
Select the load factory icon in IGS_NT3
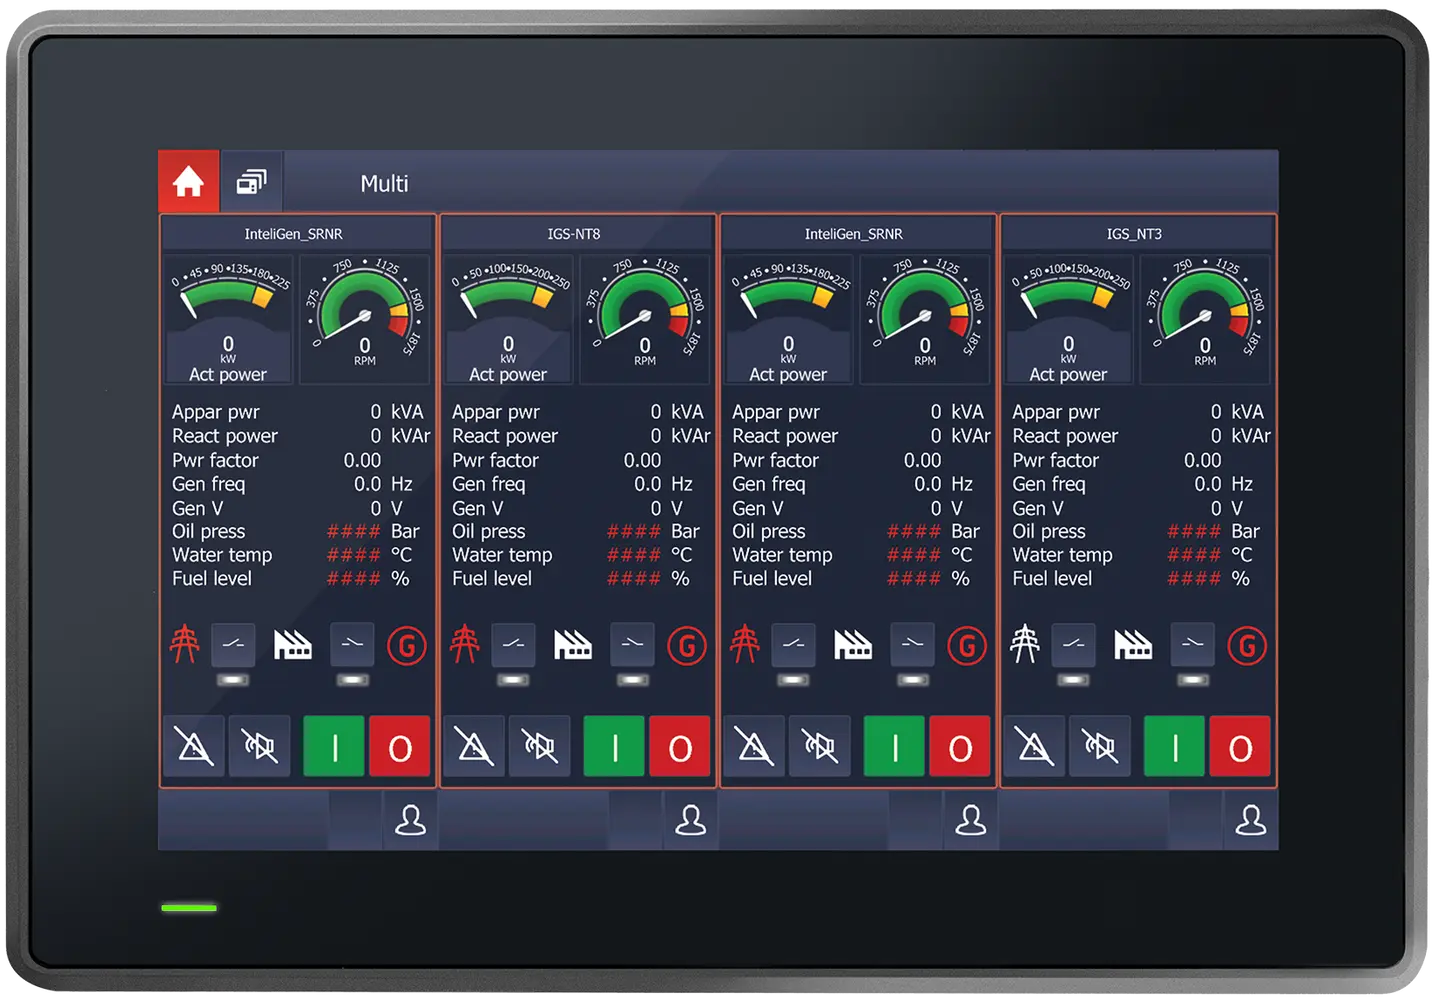[x=1133, y=645]
